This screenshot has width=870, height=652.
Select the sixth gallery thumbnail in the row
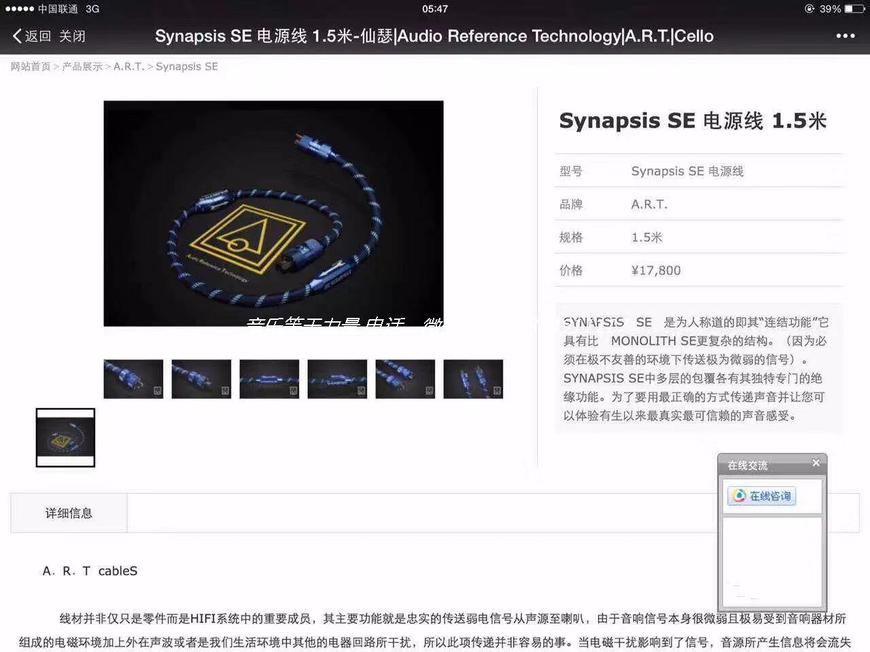click(x=473, y=379)
